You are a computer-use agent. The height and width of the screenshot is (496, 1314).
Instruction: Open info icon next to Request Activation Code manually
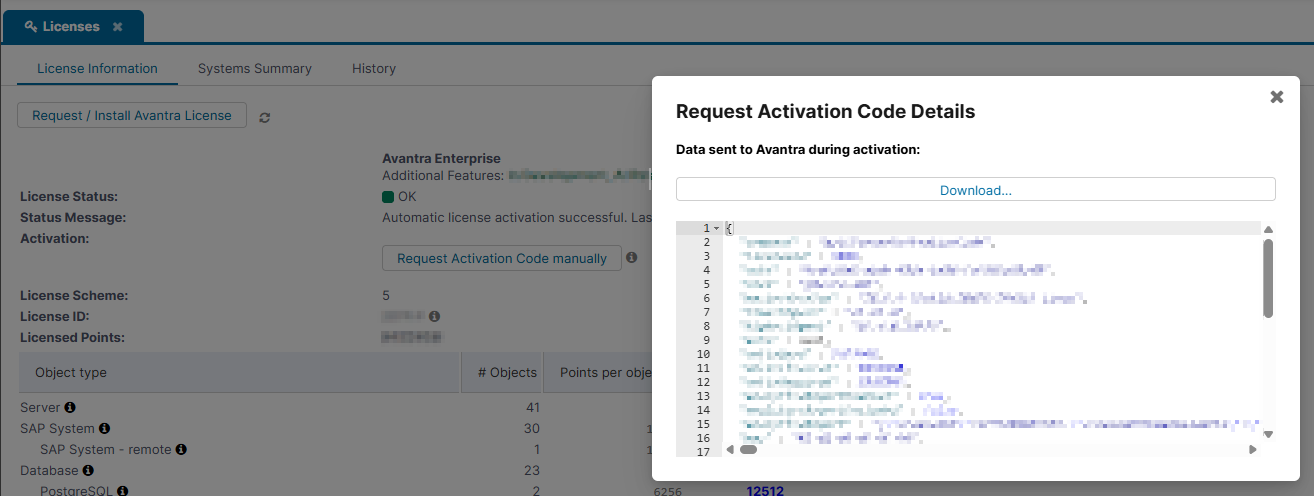point(632,258)
